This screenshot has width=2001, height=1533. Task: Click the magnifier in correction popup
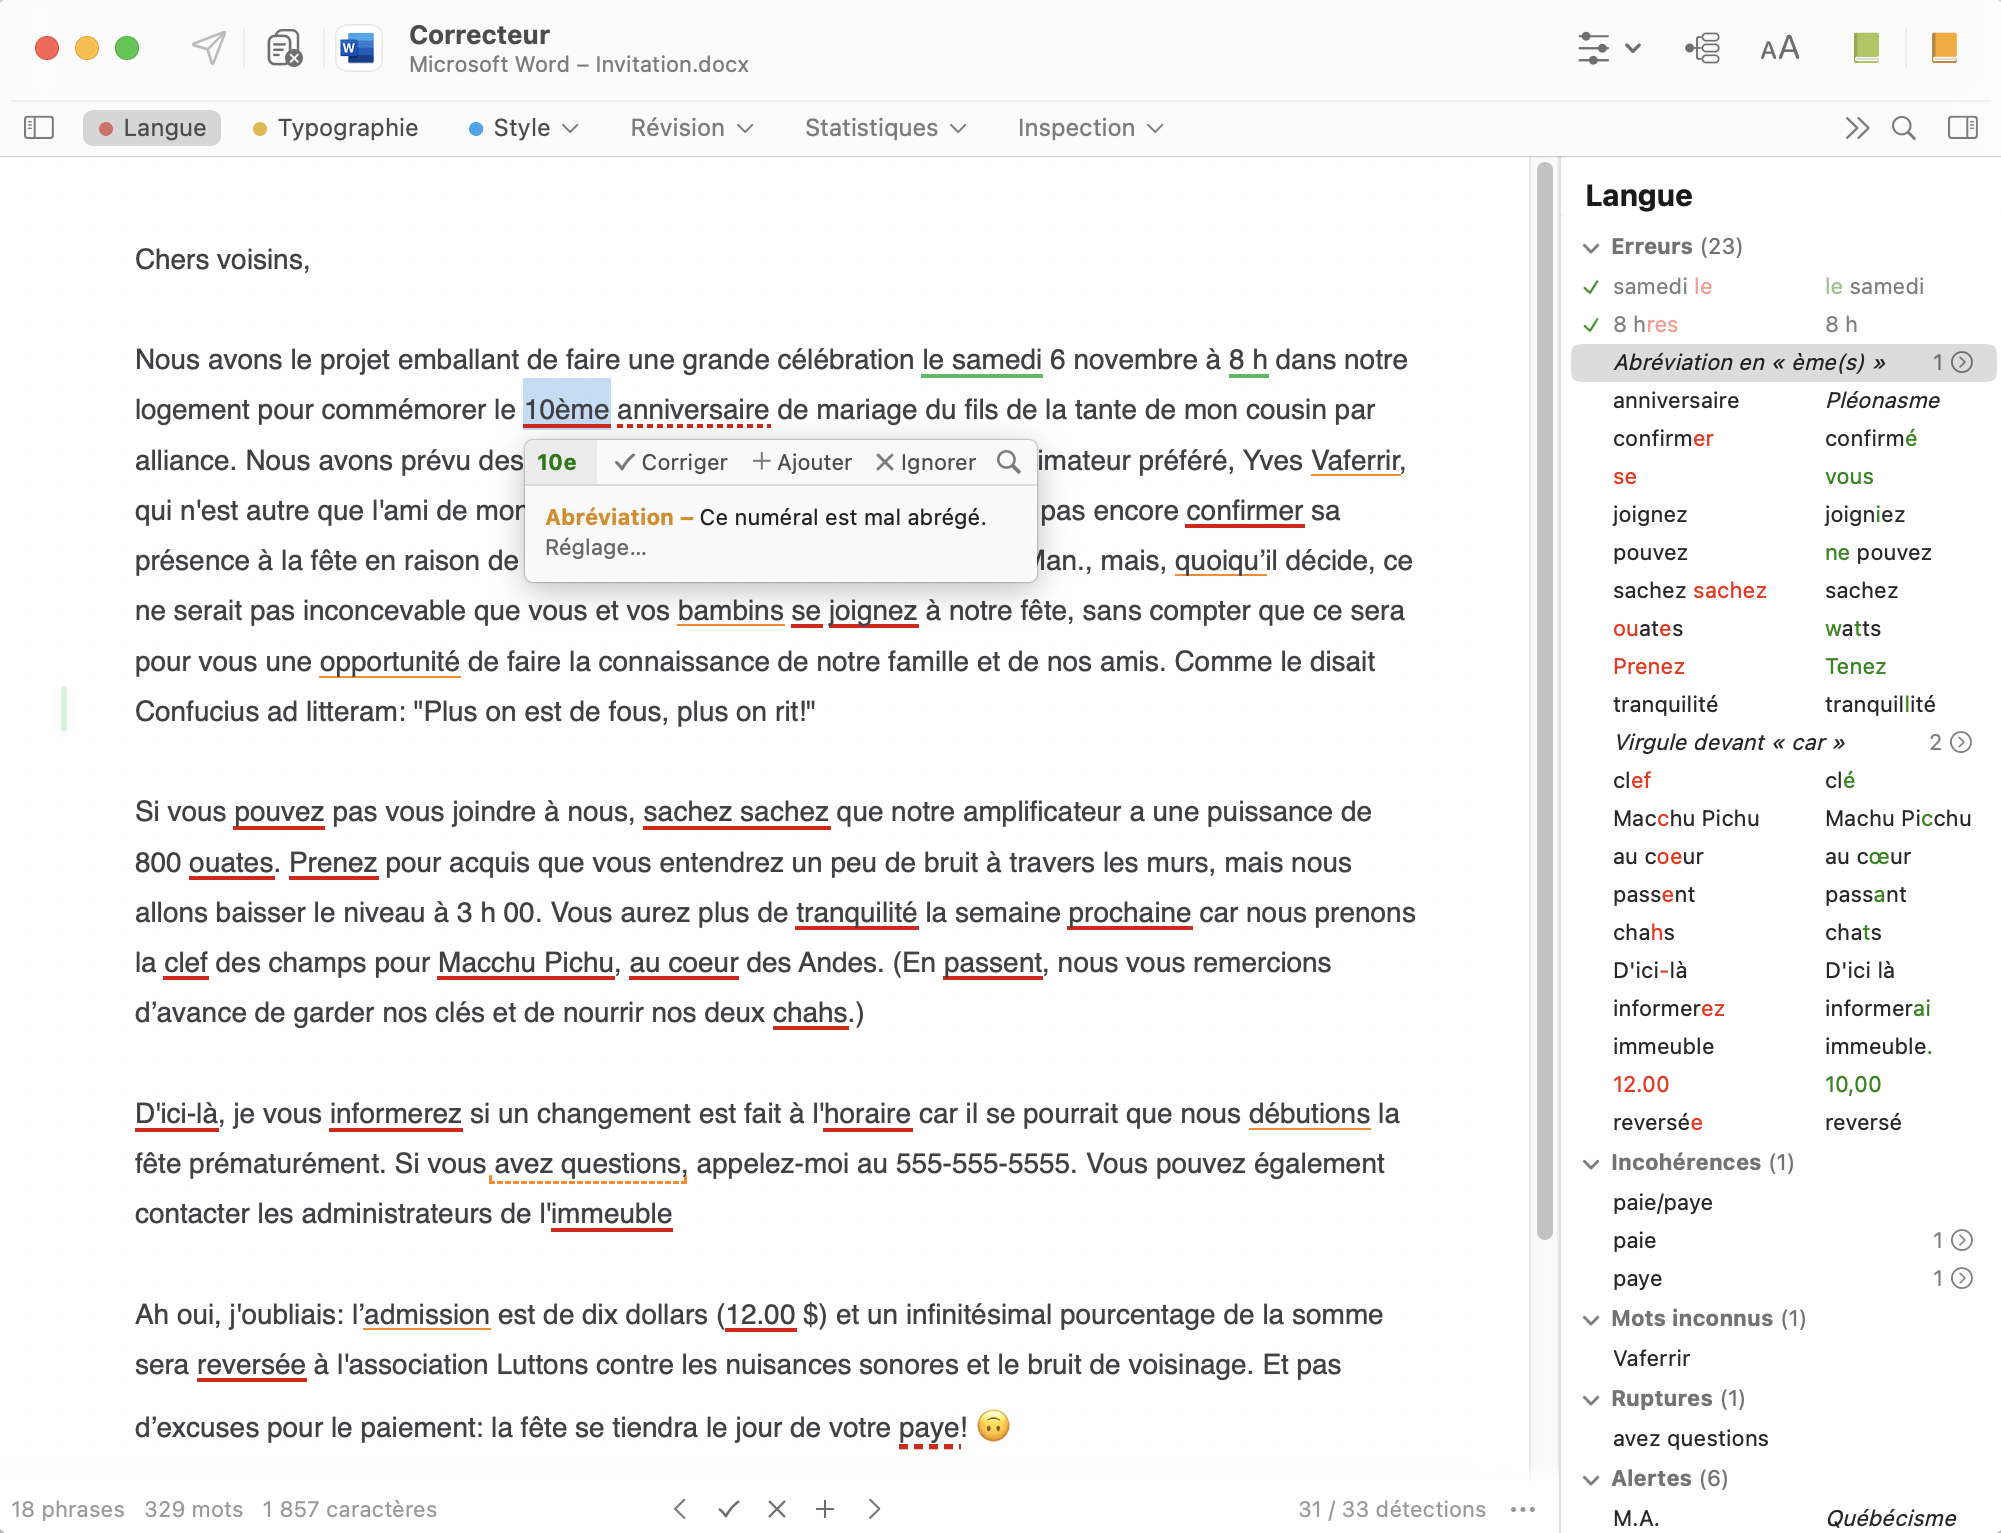[x=1008, y=462]
